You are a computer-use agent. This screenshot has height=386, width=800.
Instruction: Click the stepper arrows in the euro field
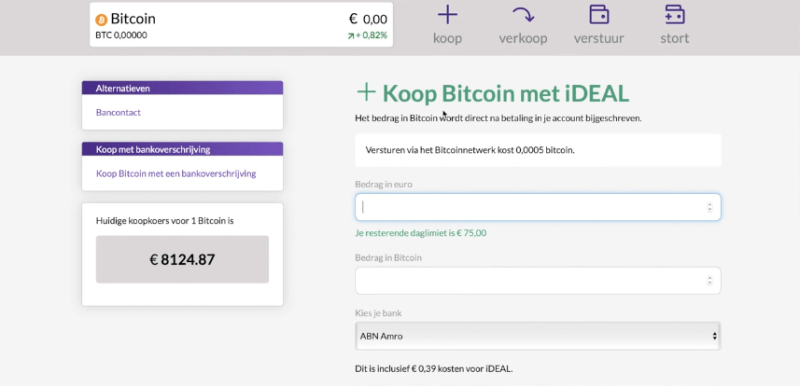point(709,207)
